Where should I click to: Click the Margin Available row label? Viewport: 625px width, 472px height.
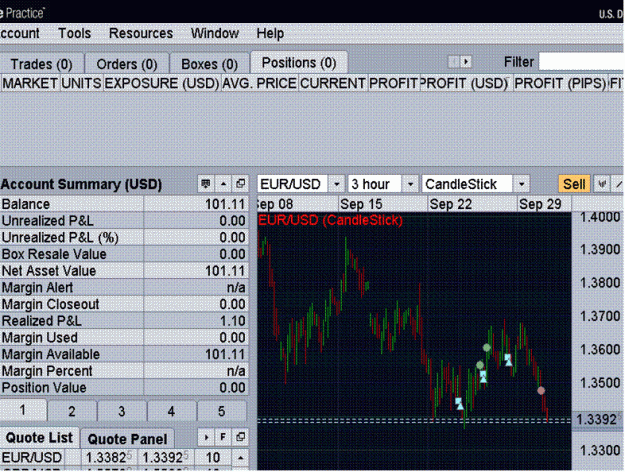point(51,354)
